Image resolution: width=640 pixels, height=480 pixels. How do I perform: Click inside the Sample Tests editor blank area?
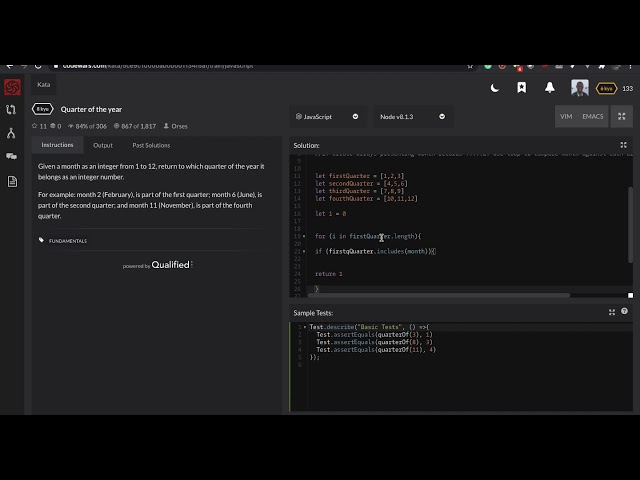[x=469, y=386]
